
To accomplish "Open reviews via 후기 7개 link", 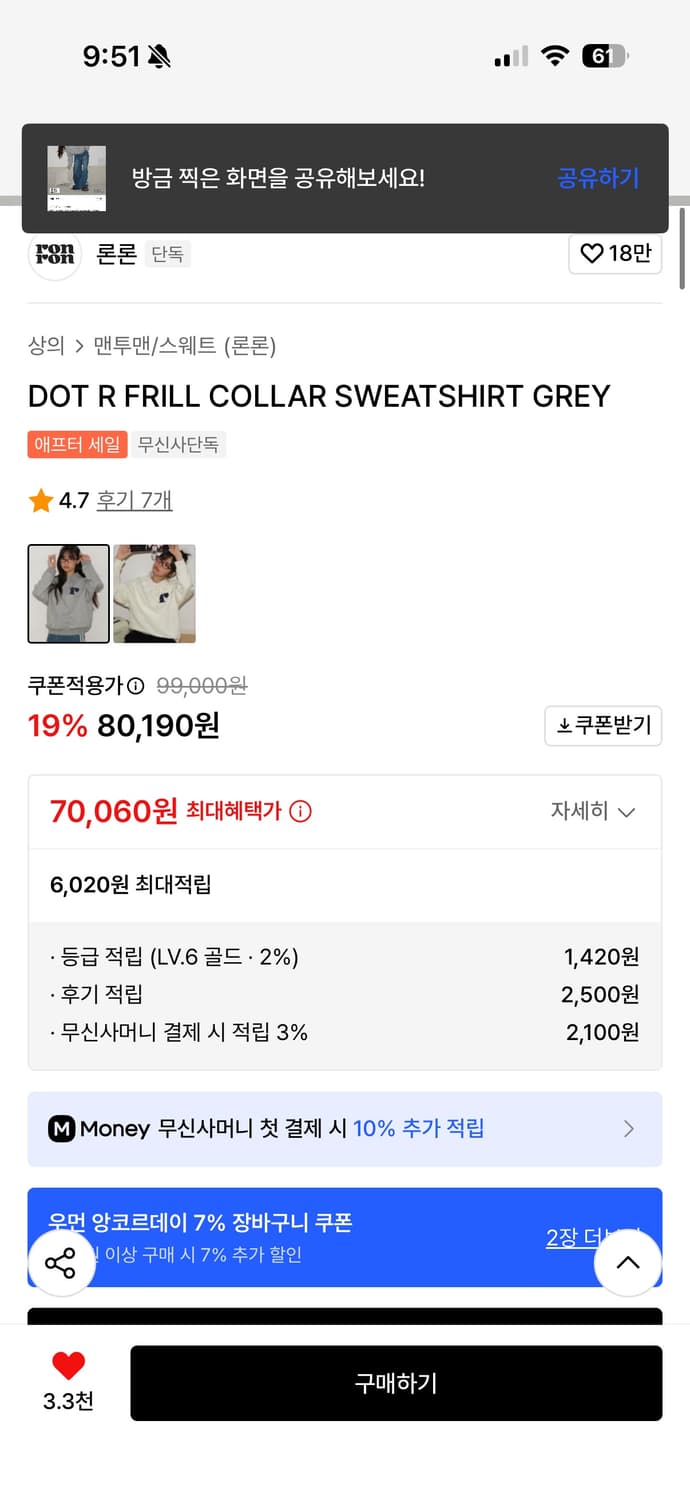I will 134,500.
